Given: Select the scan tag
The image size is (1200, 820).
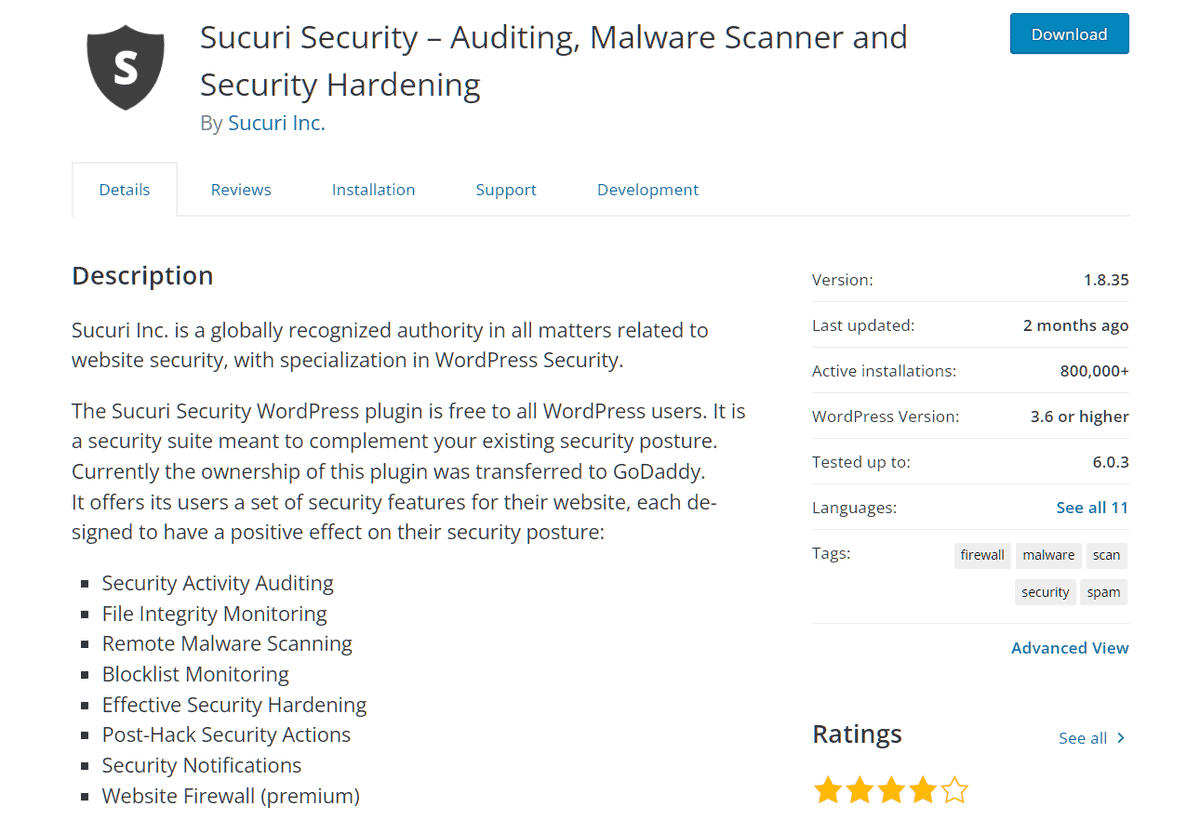Looking at the screenshot, I should pyautogui.click(x=1106, y=555).
